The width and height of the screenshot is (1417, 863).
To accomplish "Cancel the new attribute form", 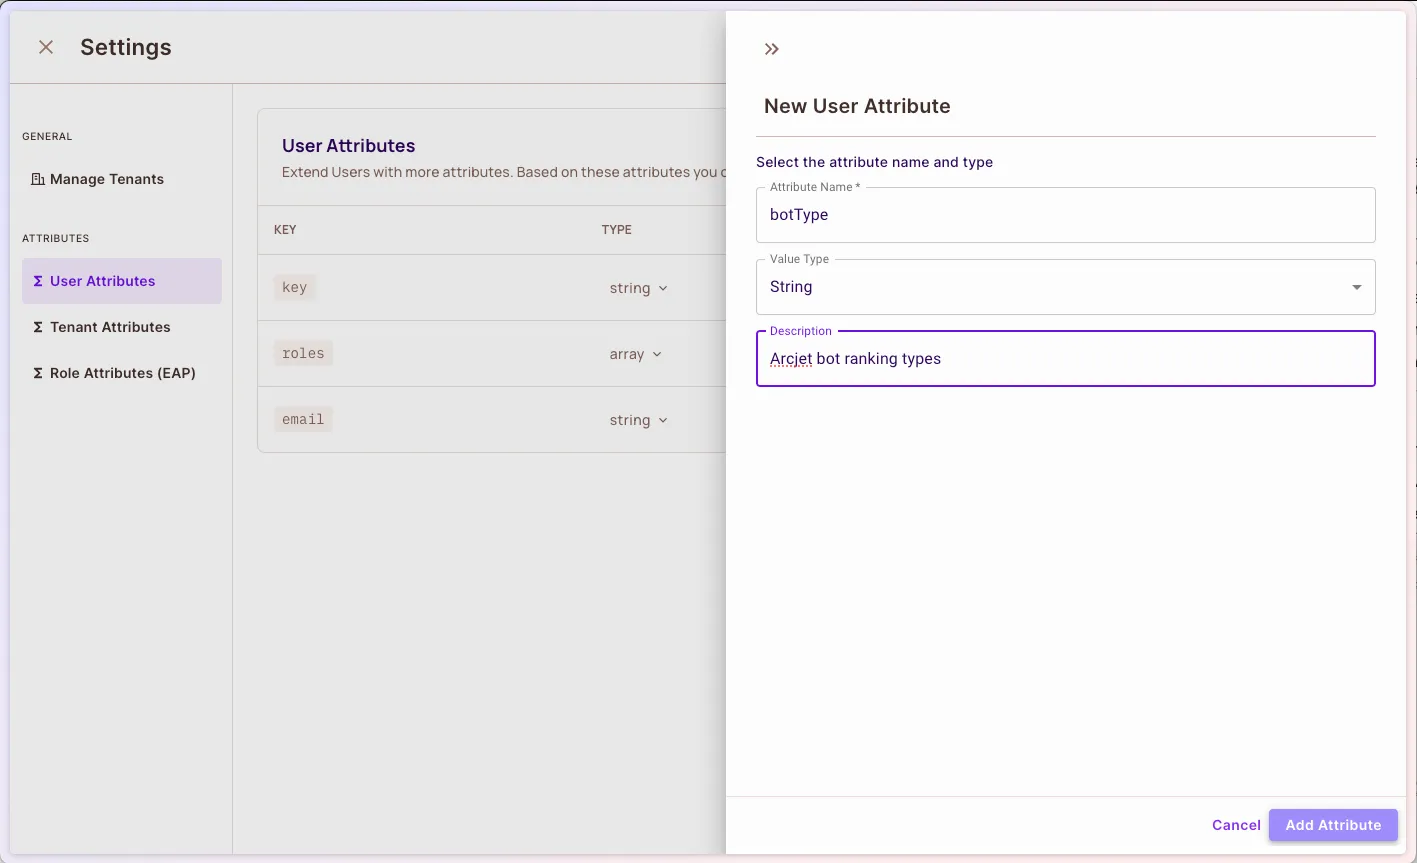I will (1235, 825).
